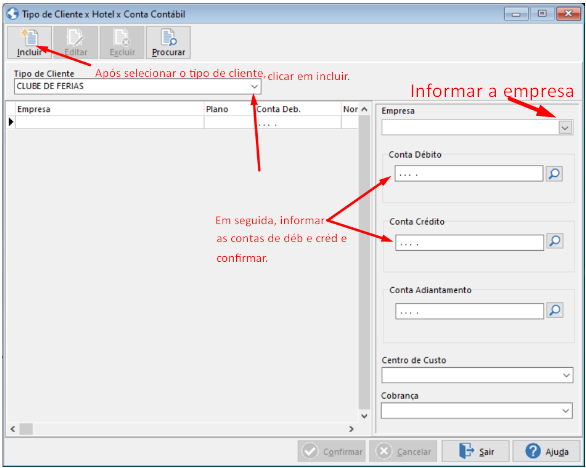Click the horizontal scrollbar thumb

(x=26, y=429)
